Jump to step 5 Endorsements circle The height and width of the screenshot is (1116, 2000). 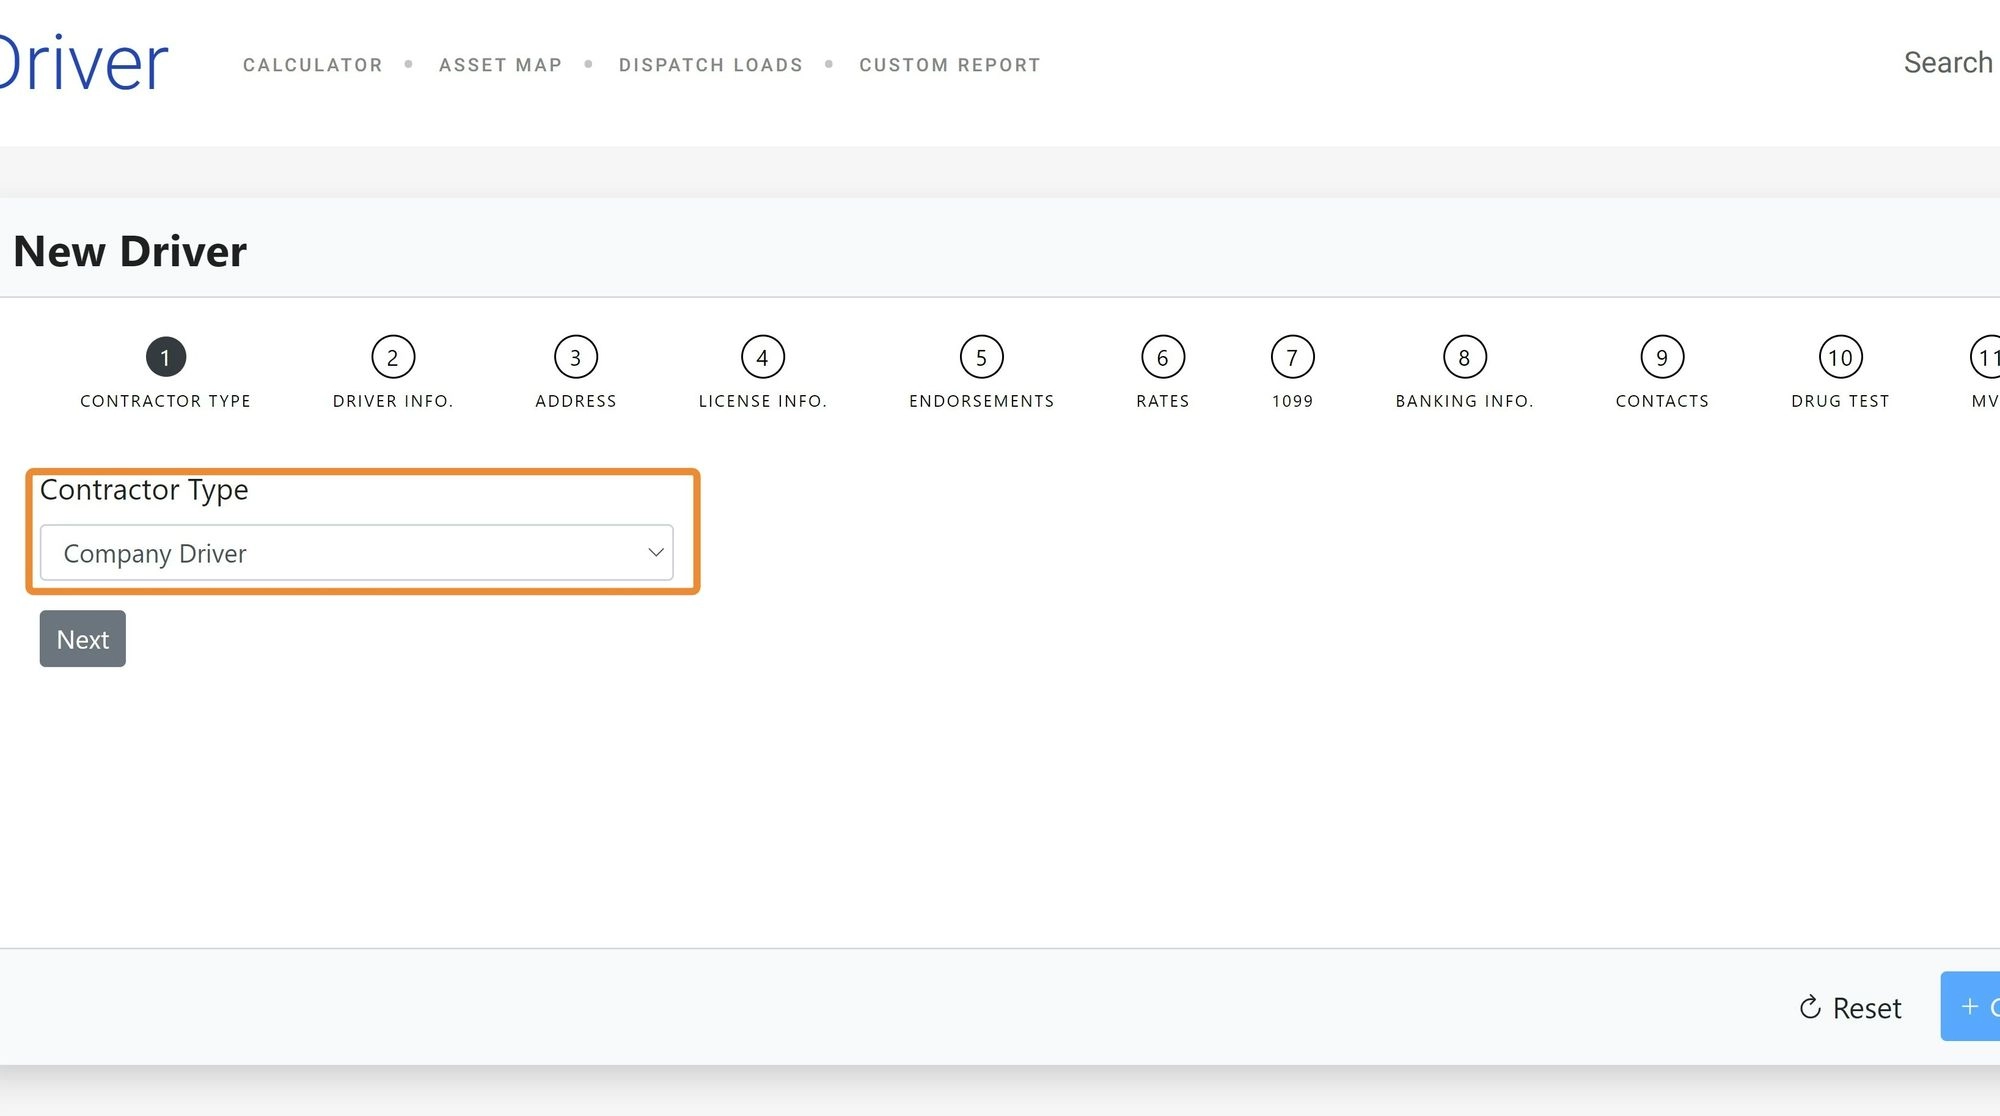[982, 357]
